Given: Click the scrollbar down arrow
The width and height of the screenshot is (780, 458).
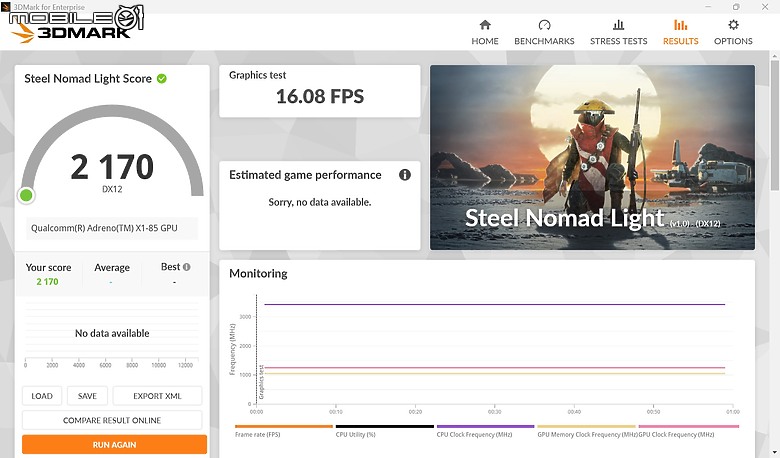Looking at the screenshot, I should [x=775, y=453].
